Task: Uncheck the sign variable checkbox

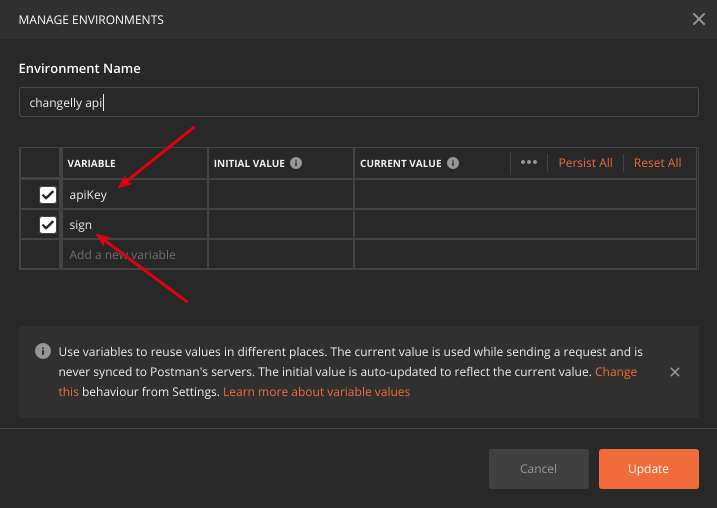Action: (x=48, y=225)
